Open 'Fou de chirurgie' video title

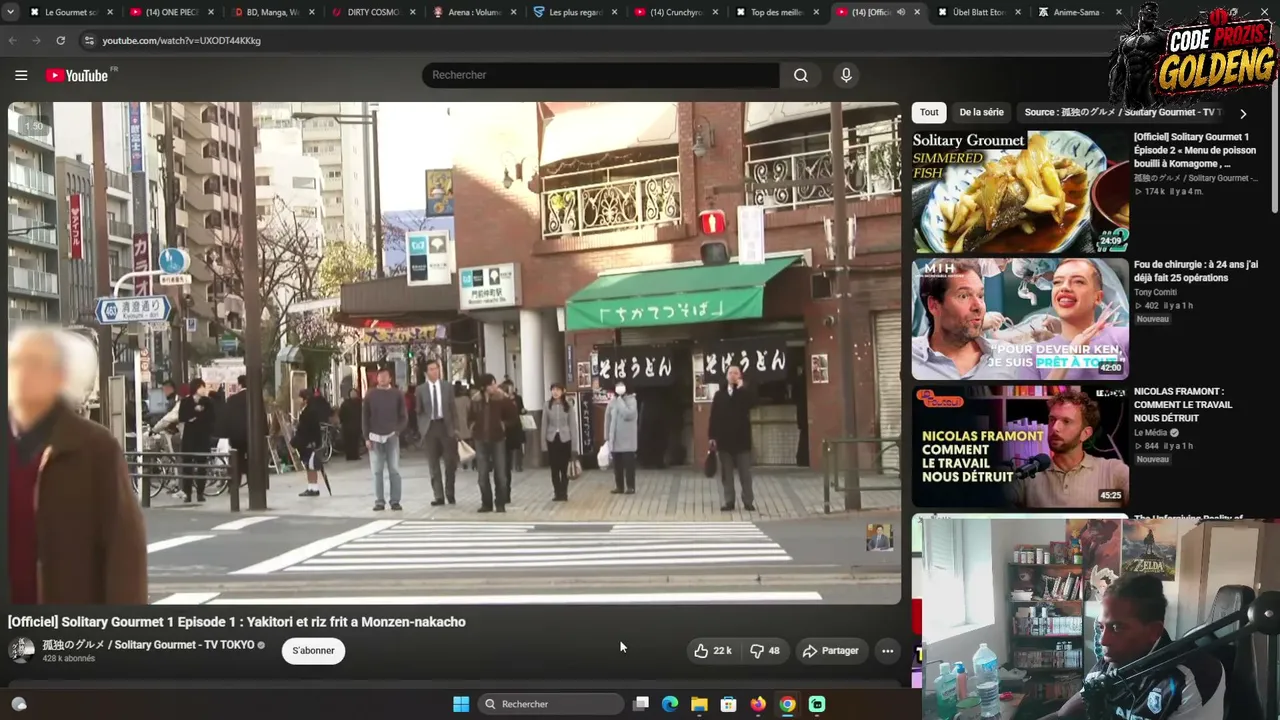coord(1196,272)
